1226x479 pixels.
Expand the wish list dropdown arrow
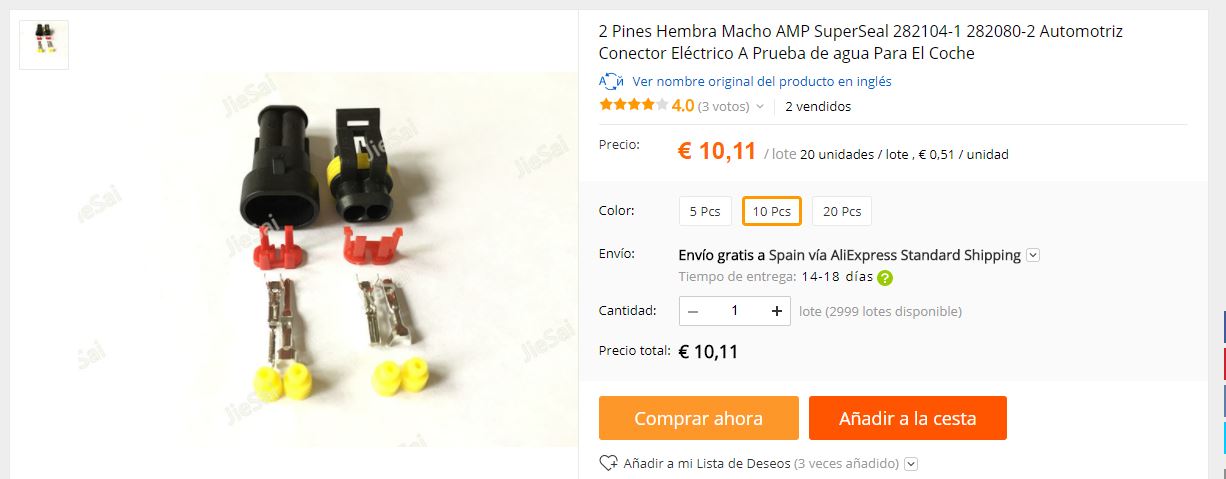pos(911,464)
